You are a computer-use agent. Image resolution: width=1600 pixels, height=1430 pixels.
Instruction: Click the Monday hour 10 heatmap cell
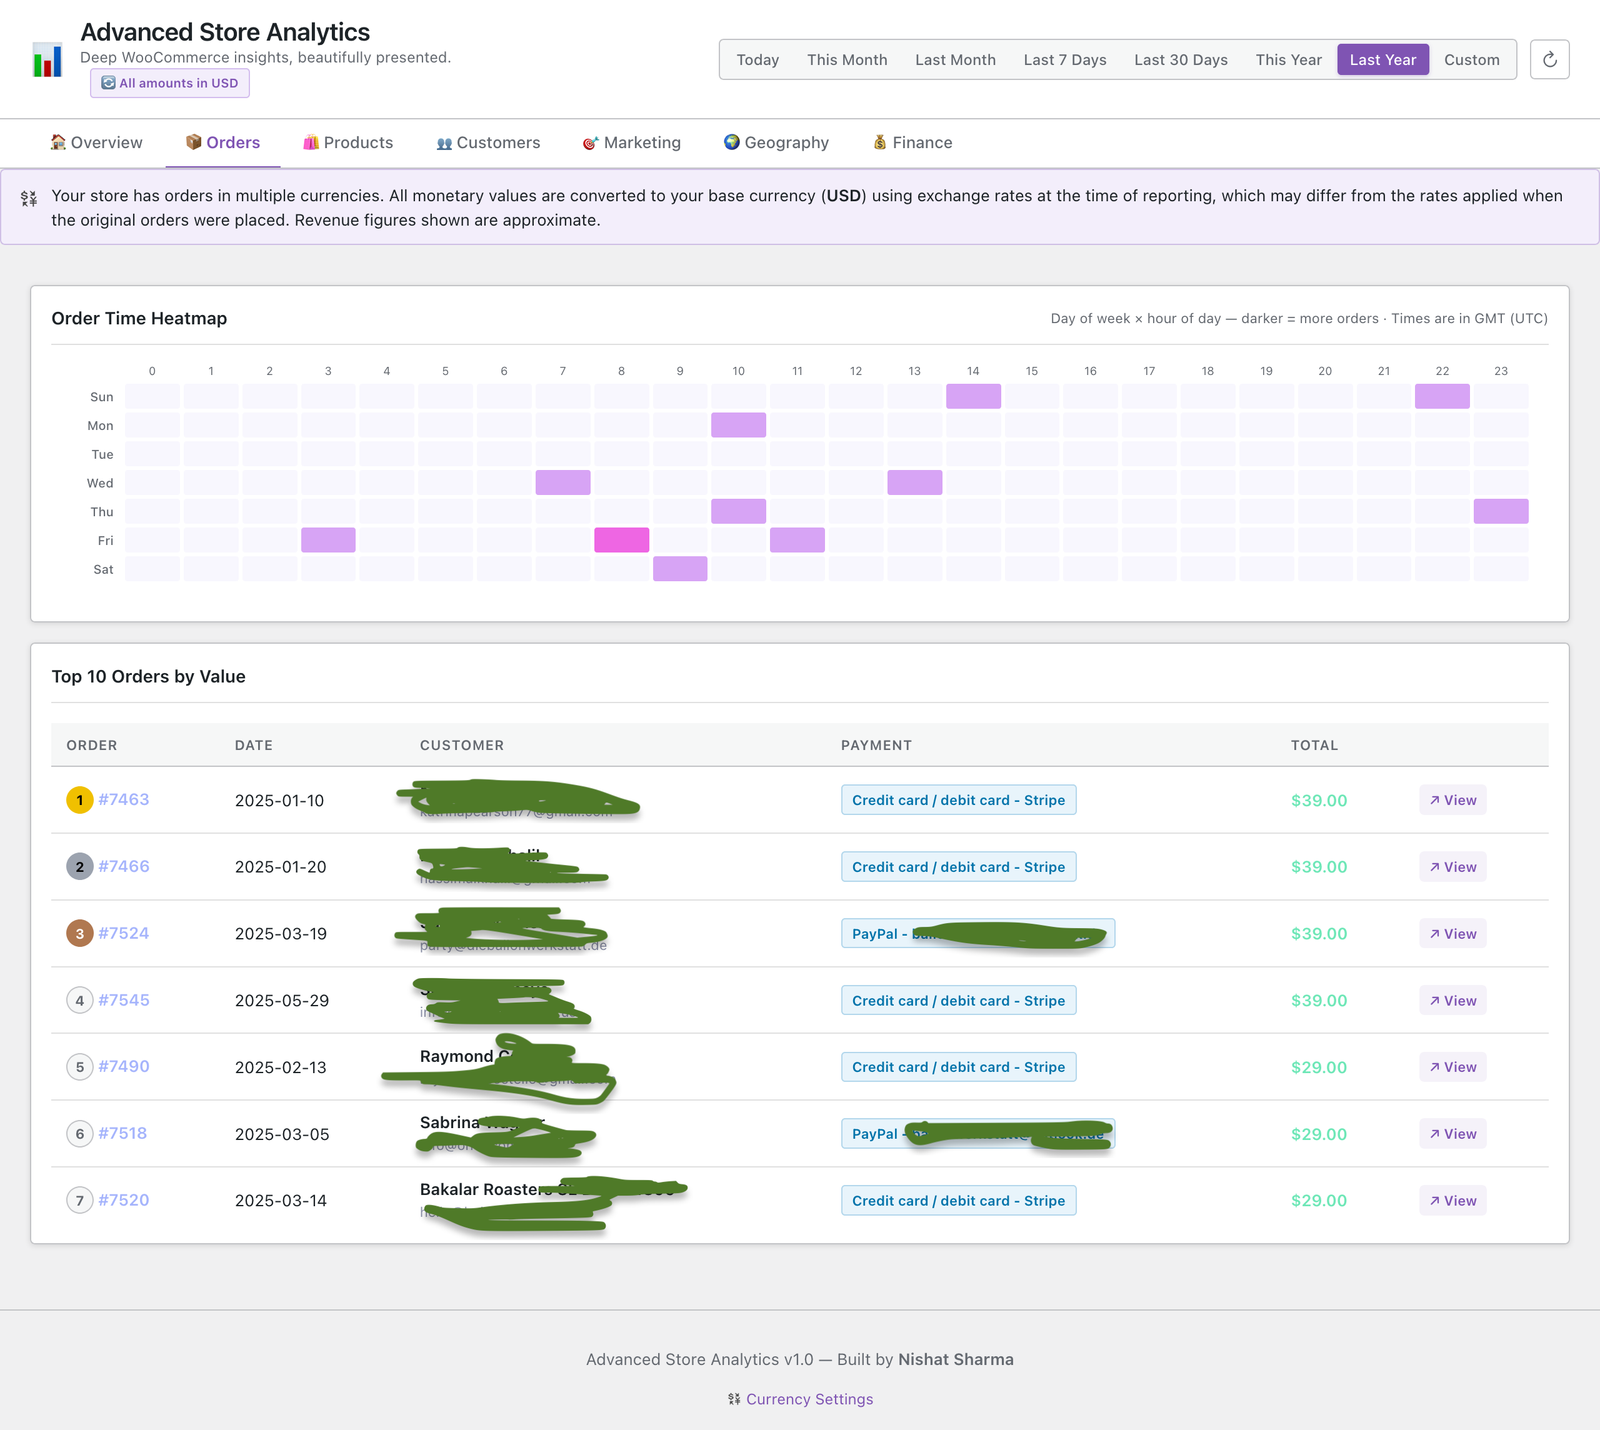pos(738,425)
